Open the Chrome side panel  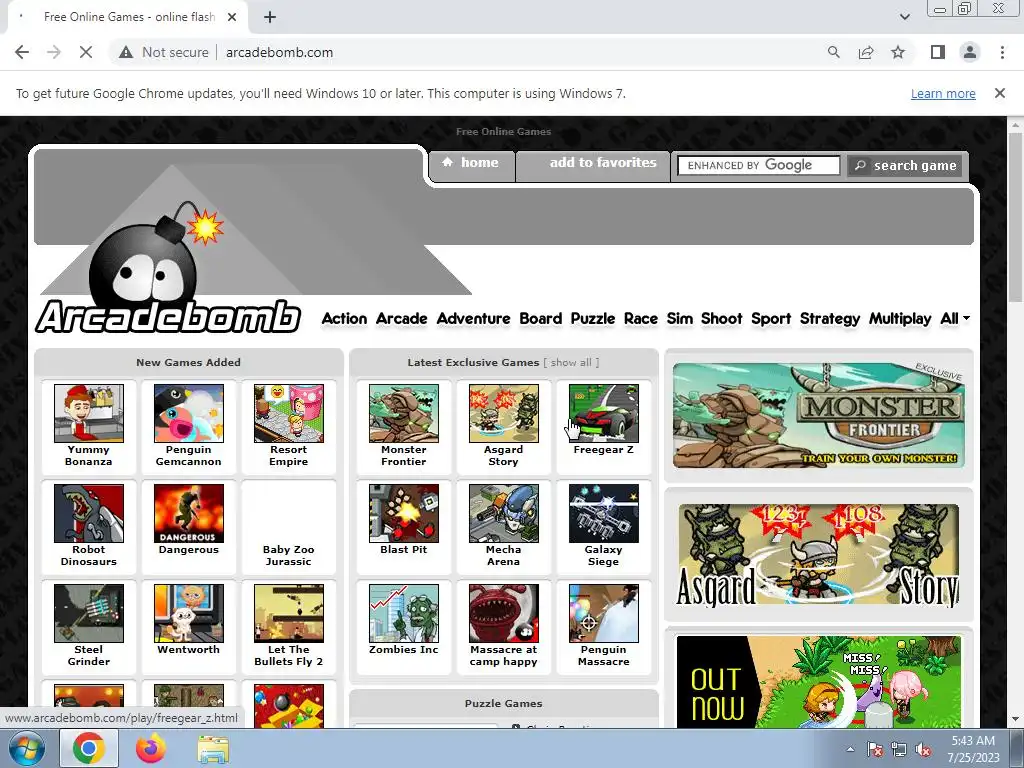point(938,52)
